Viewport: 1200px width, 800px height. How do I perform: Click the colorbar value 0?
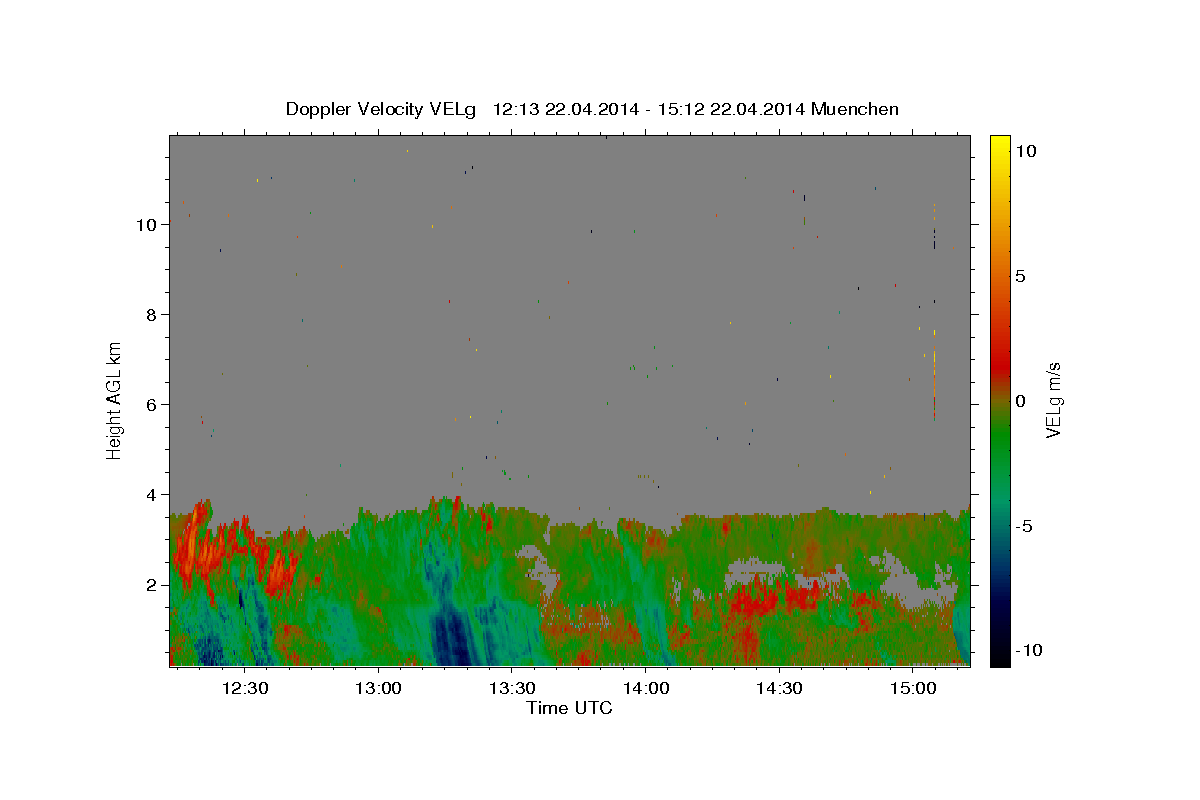coord(1020,401)
